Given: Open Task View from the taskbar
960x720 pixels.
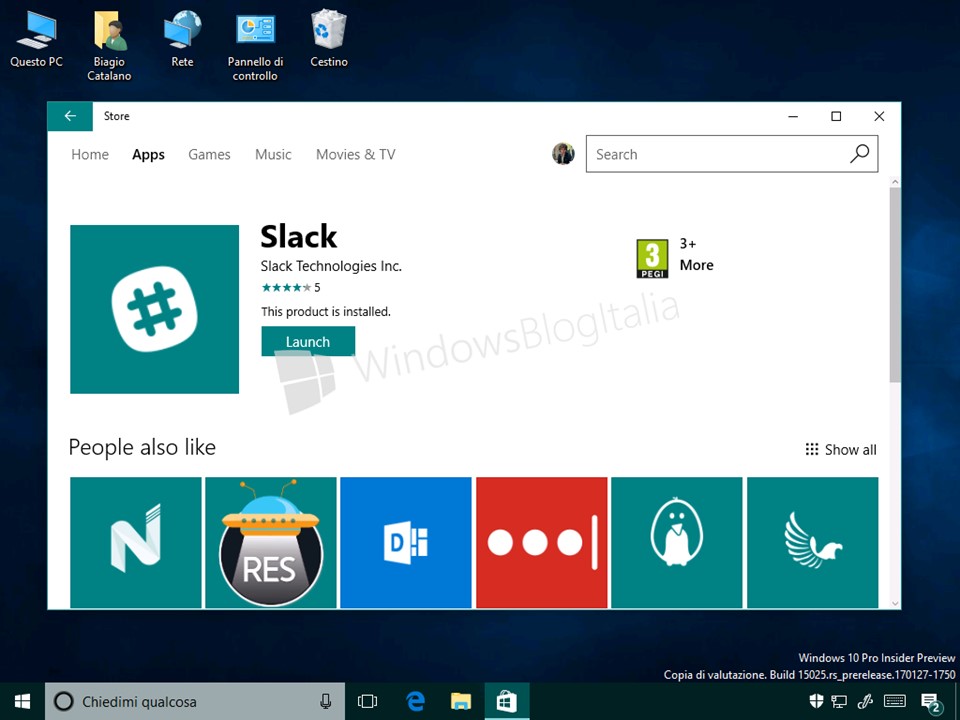Looking at the screenshot, I should (367, 702).
